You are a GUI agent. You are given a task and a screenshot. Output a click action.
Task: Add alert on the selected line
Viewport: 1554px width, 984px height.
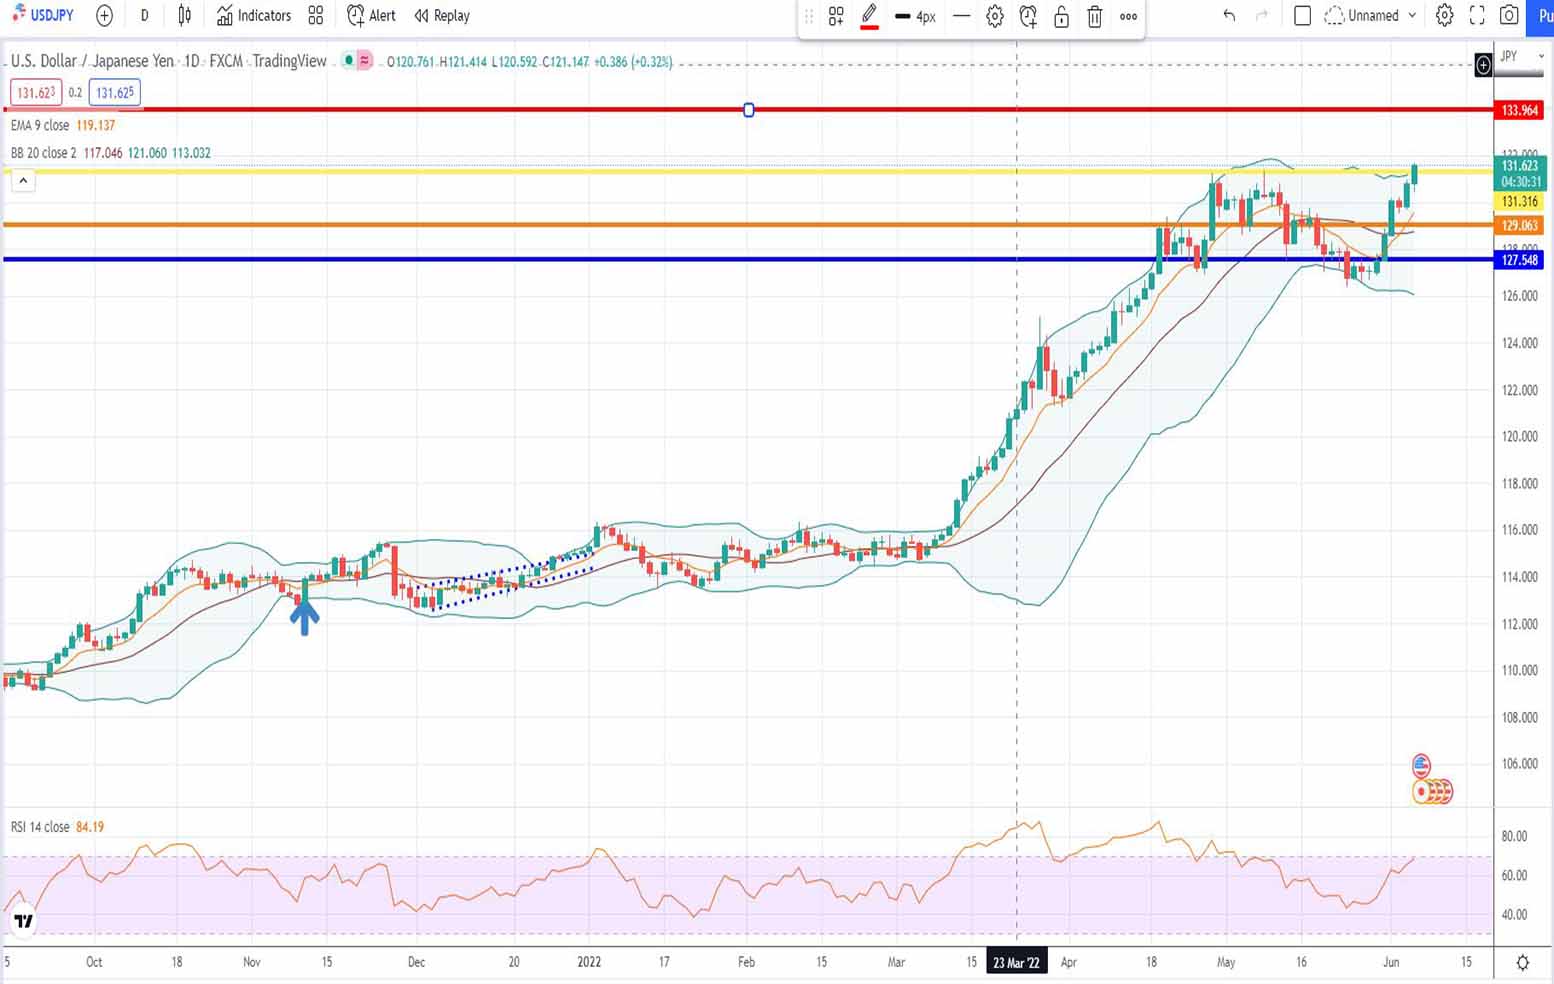pyautogui.click(x=1028, y=16)
